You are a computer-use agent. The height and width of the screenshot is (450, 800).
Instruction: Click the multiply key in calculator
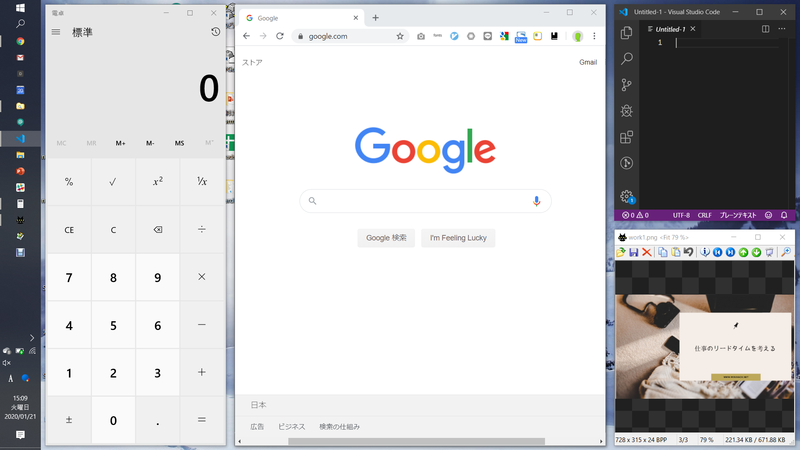[202, 277]
